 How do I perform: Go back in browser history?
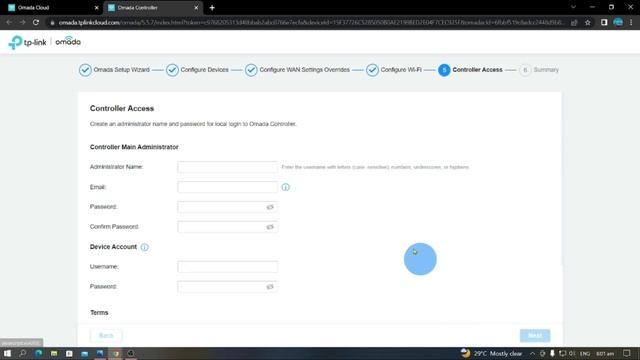(9, 22)
